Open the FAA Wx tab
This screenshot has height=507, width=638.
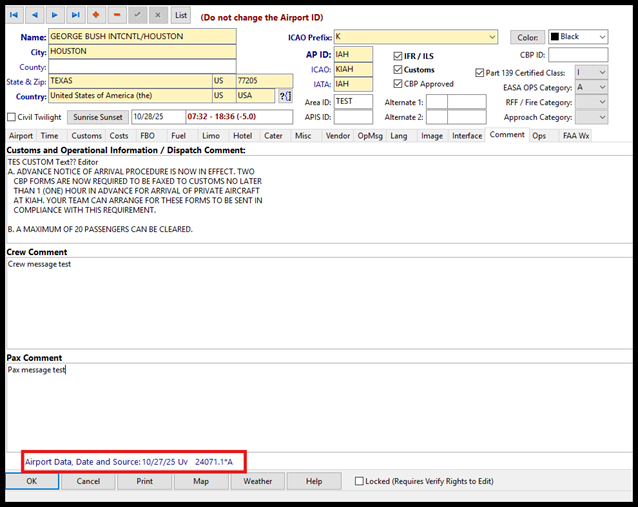[576, 135]
